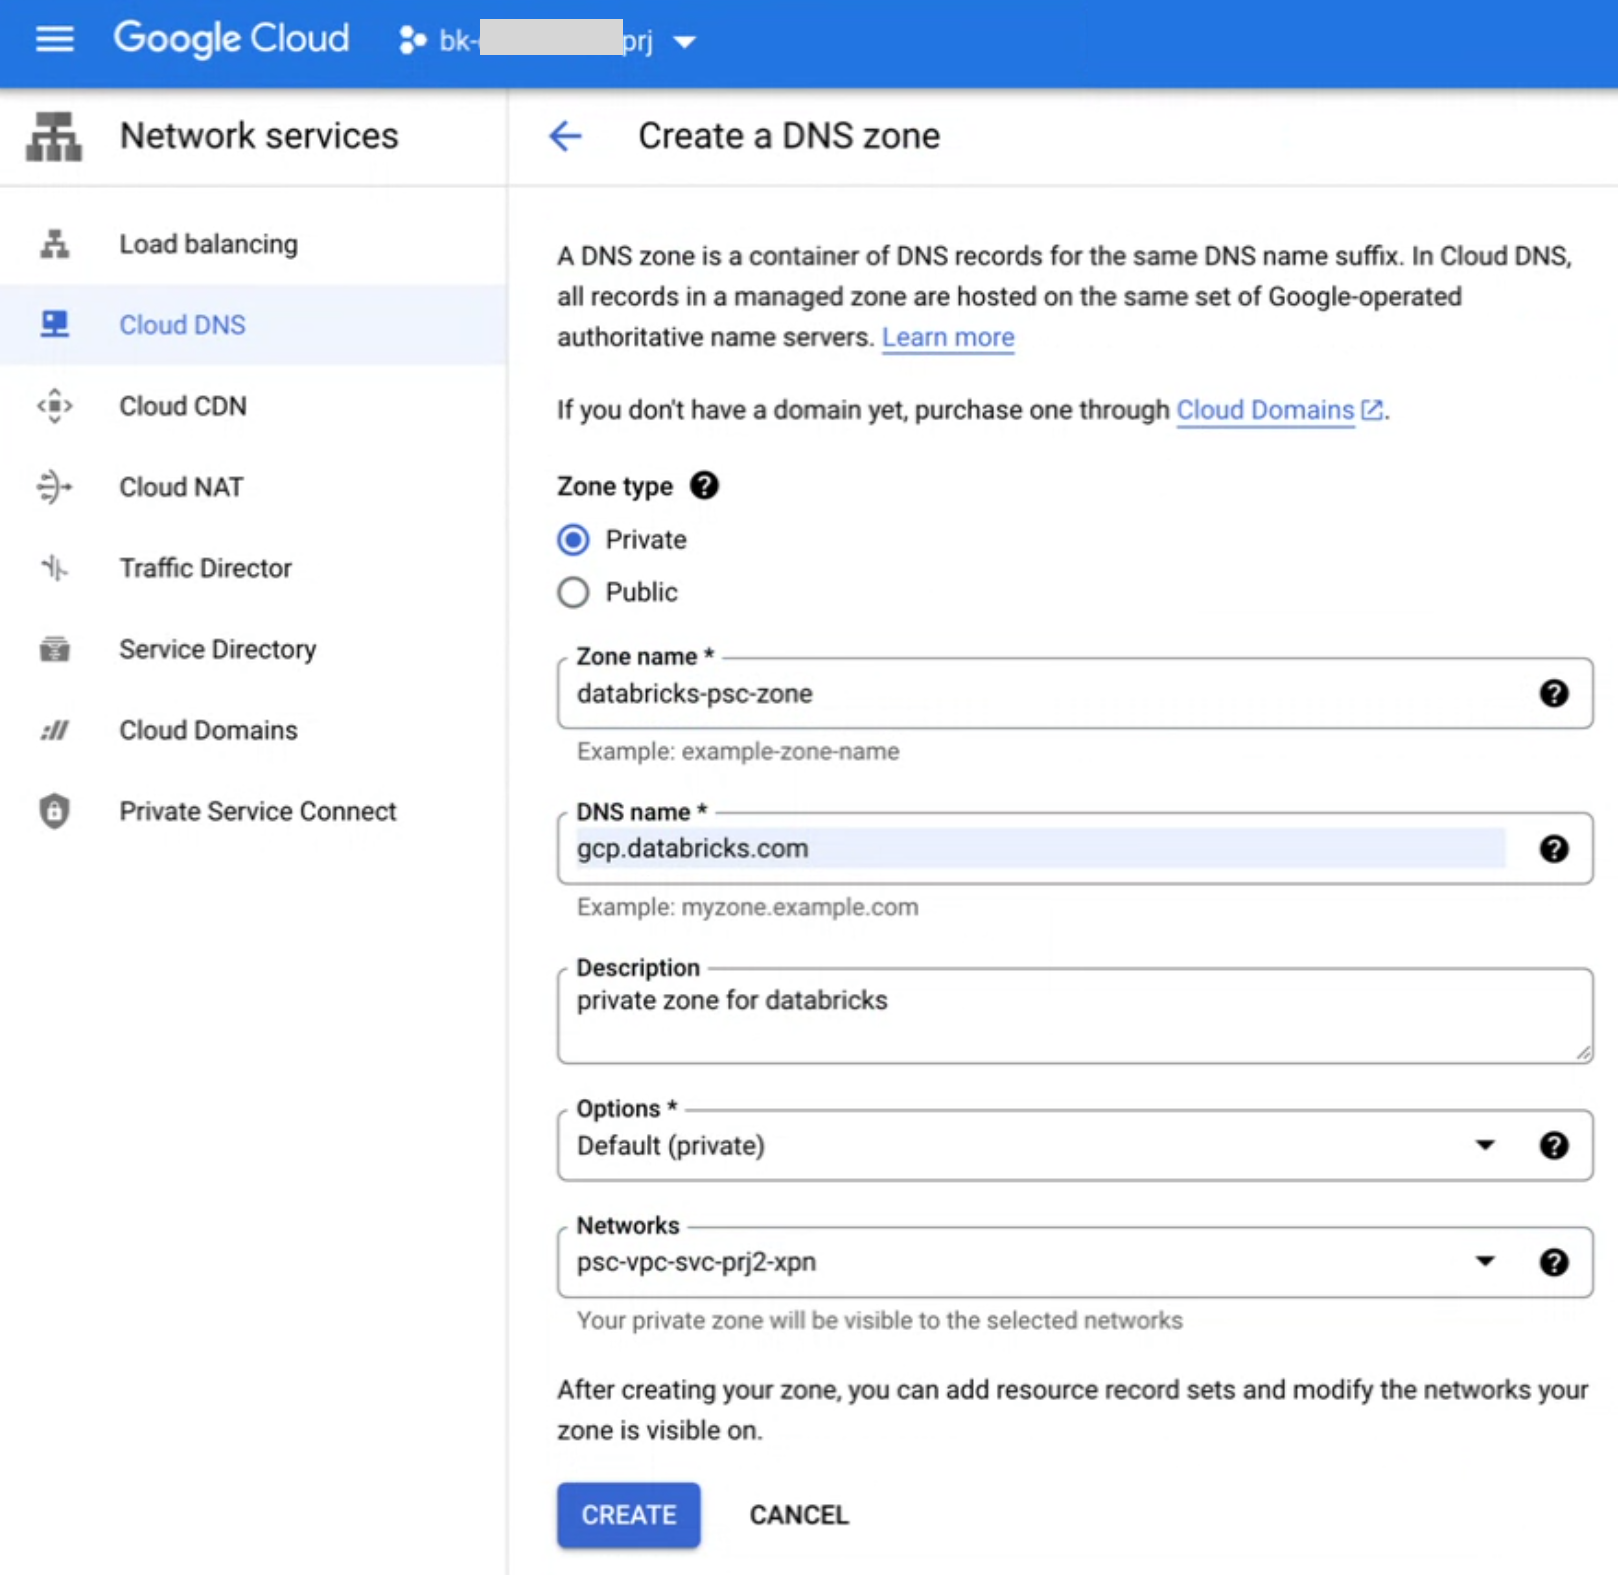This screenshot has width=1618, height=1575.
Task: Open the hamburger navigation menu
Action: pos(54,39)
